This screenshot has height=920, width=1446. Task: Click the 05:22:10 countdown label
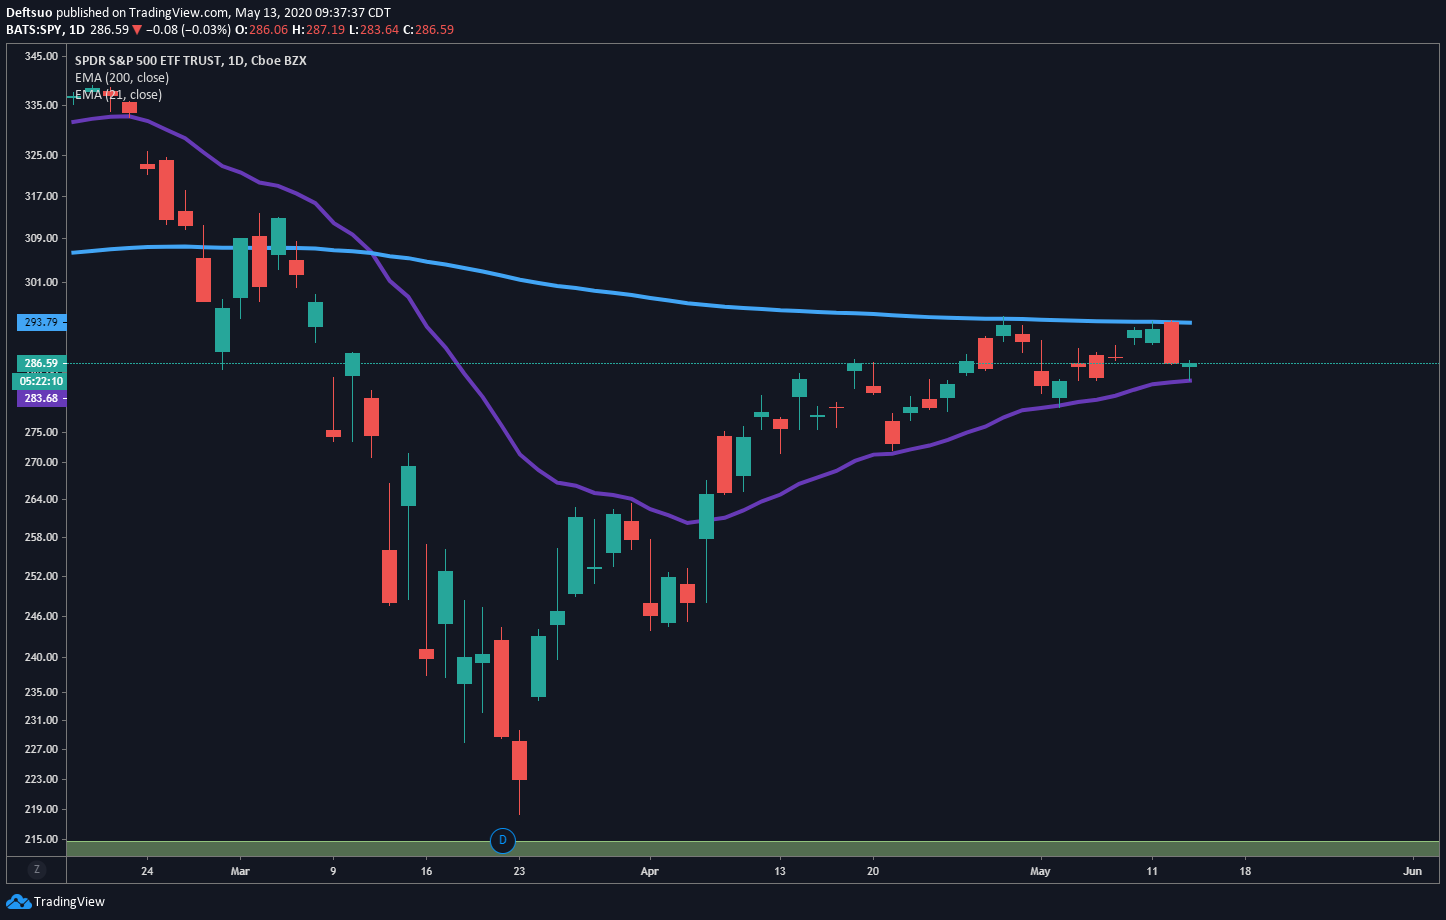click(x=40, y=381)
